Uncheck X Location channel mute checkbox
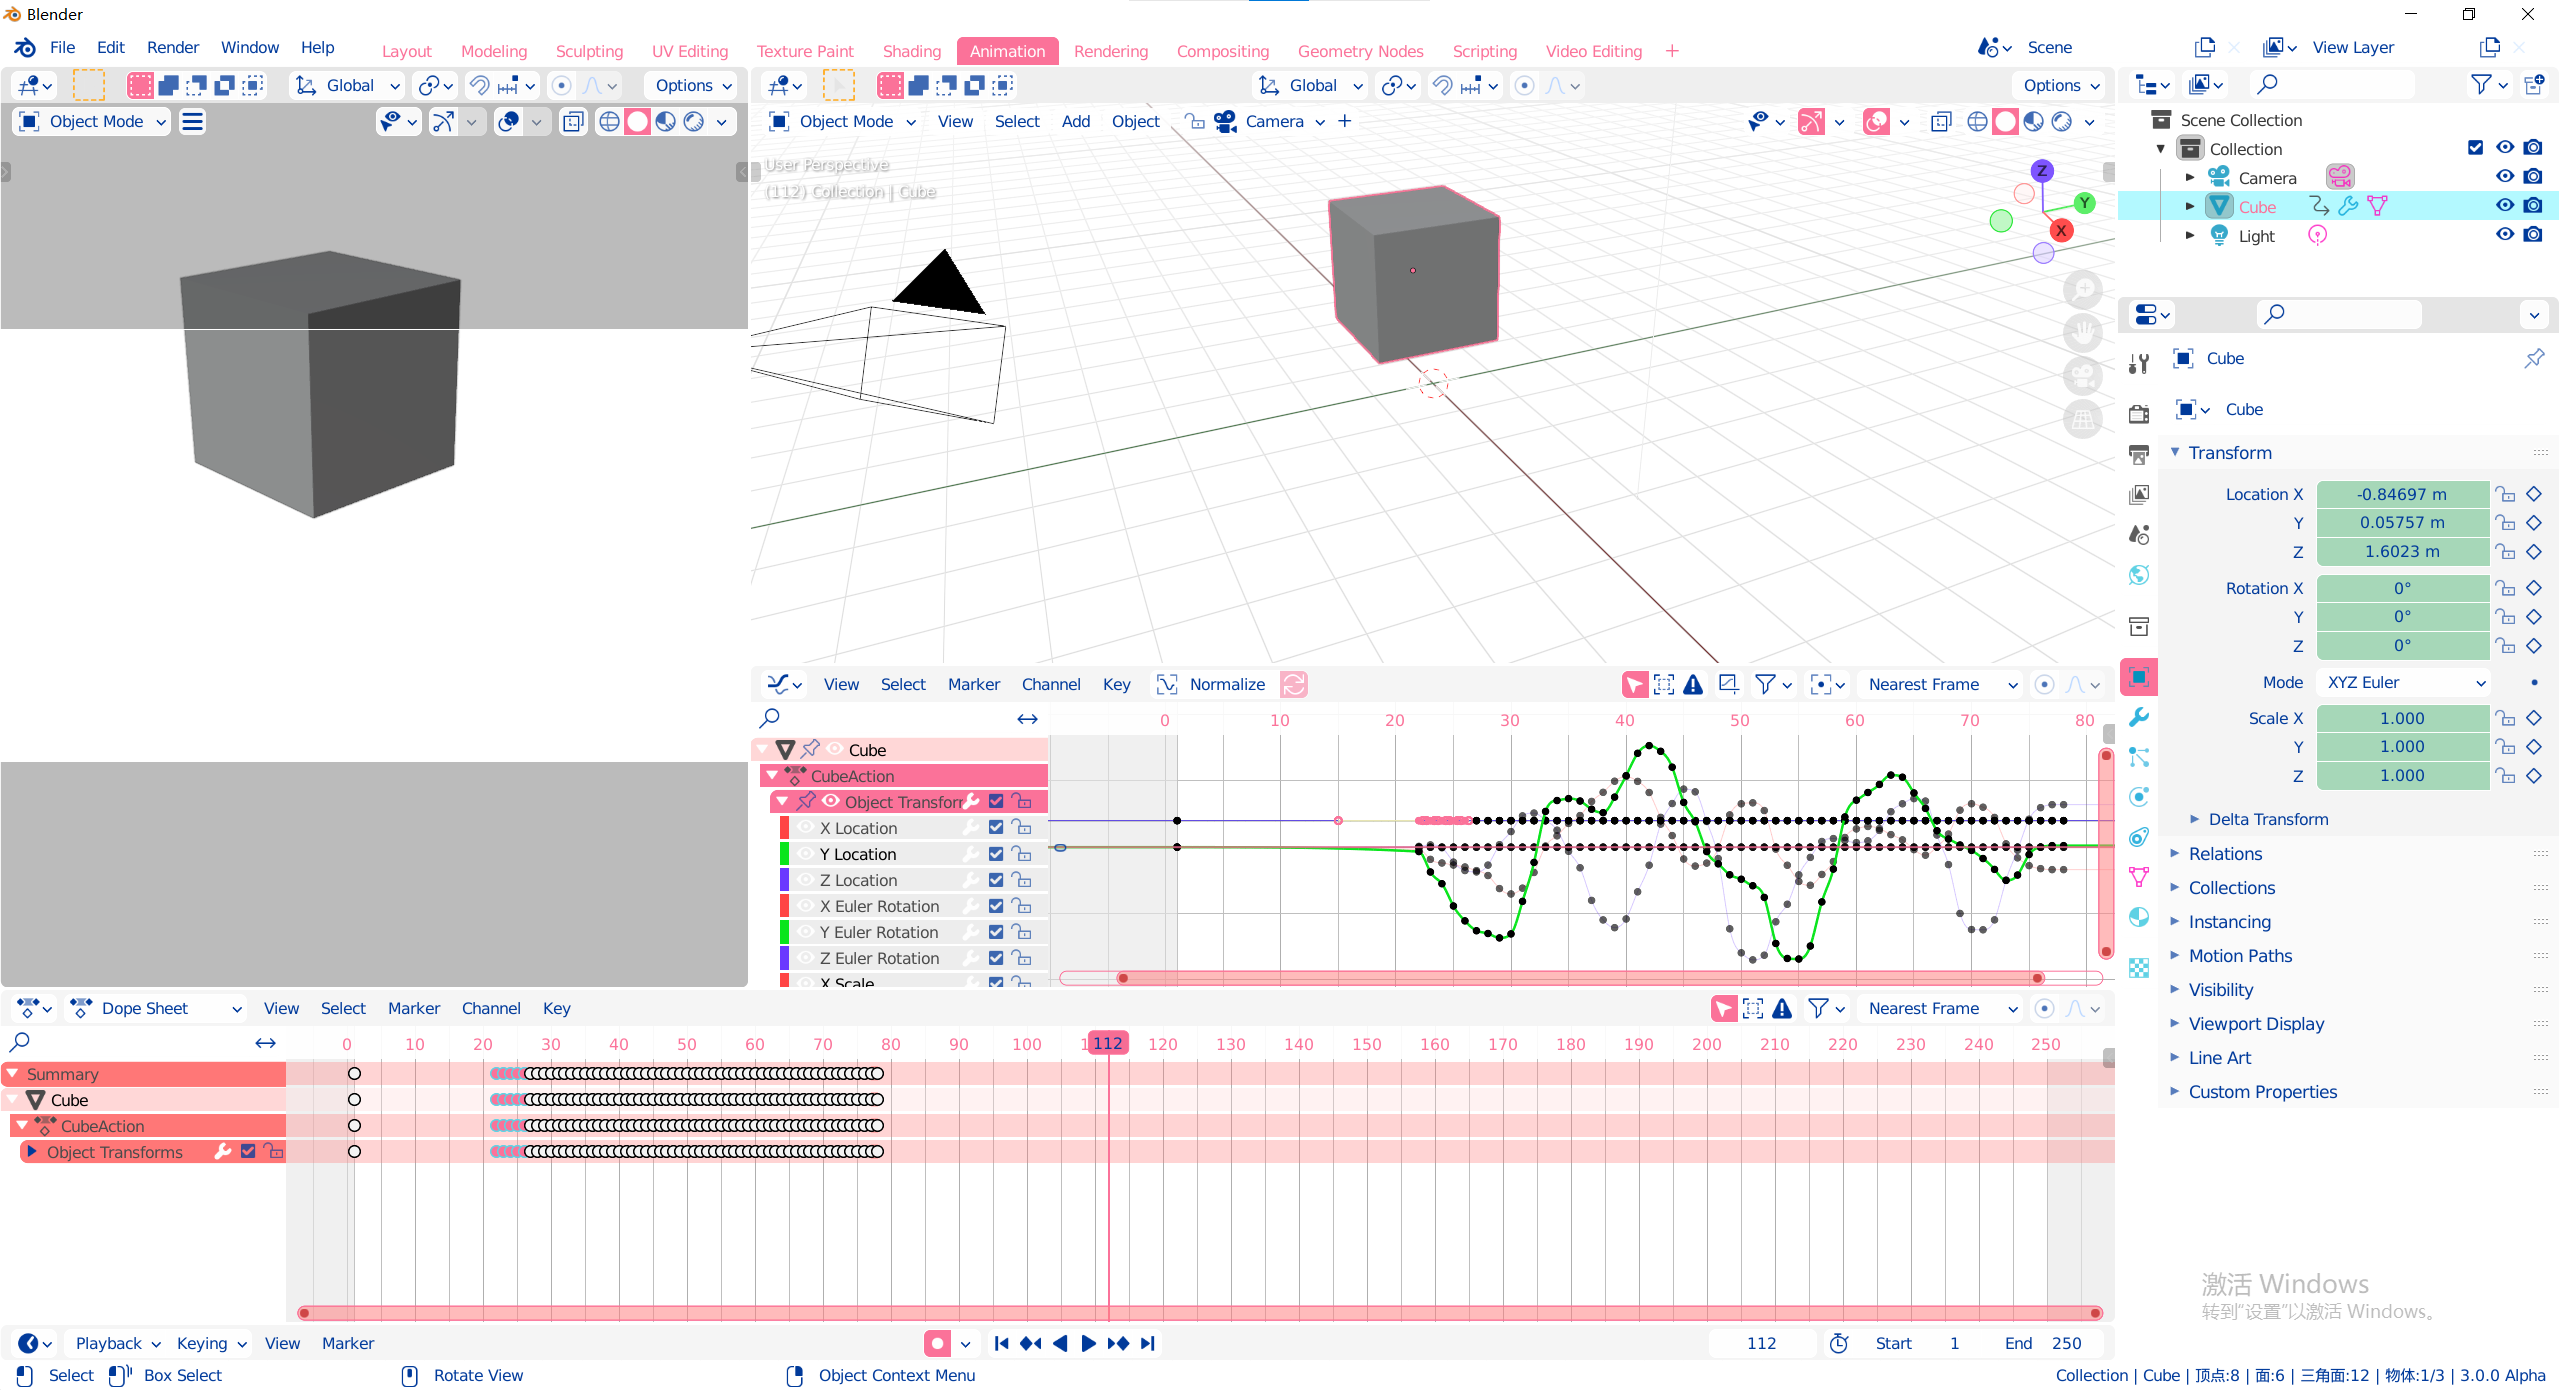This screenshot has width=2560, height=1390. [996, 828]
